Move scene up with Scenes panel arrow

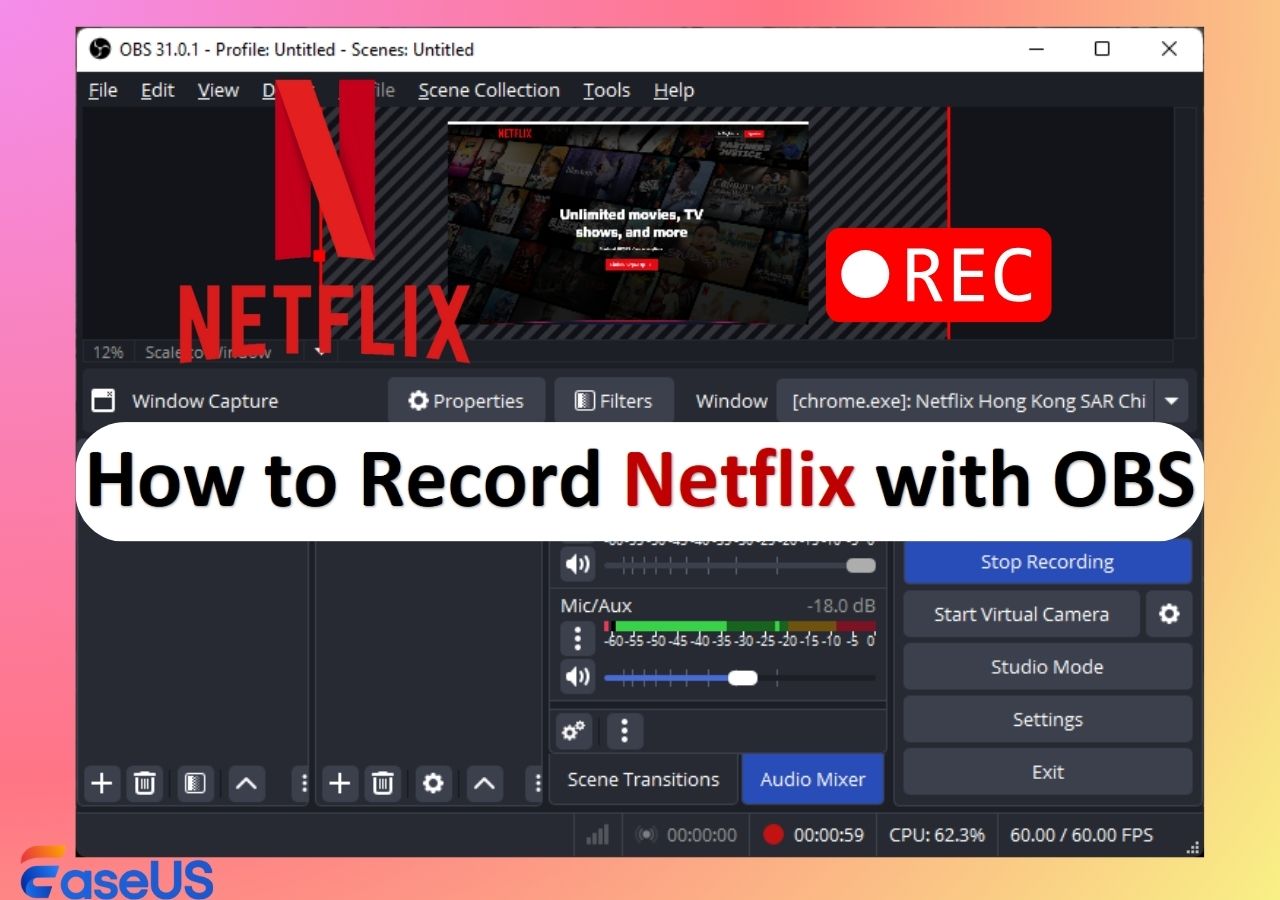tap(246, 783)
